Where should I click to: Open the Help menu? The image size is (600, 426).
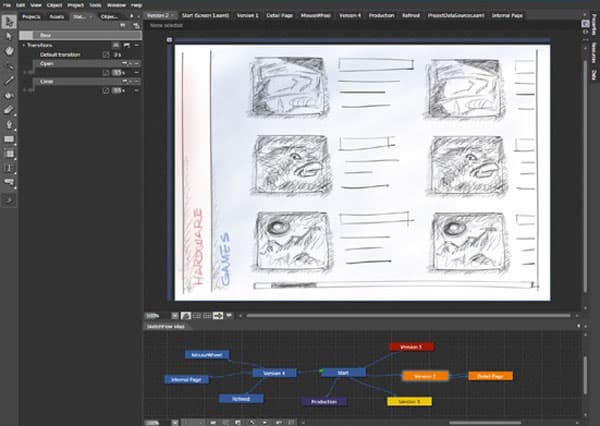tap(137, 5)
